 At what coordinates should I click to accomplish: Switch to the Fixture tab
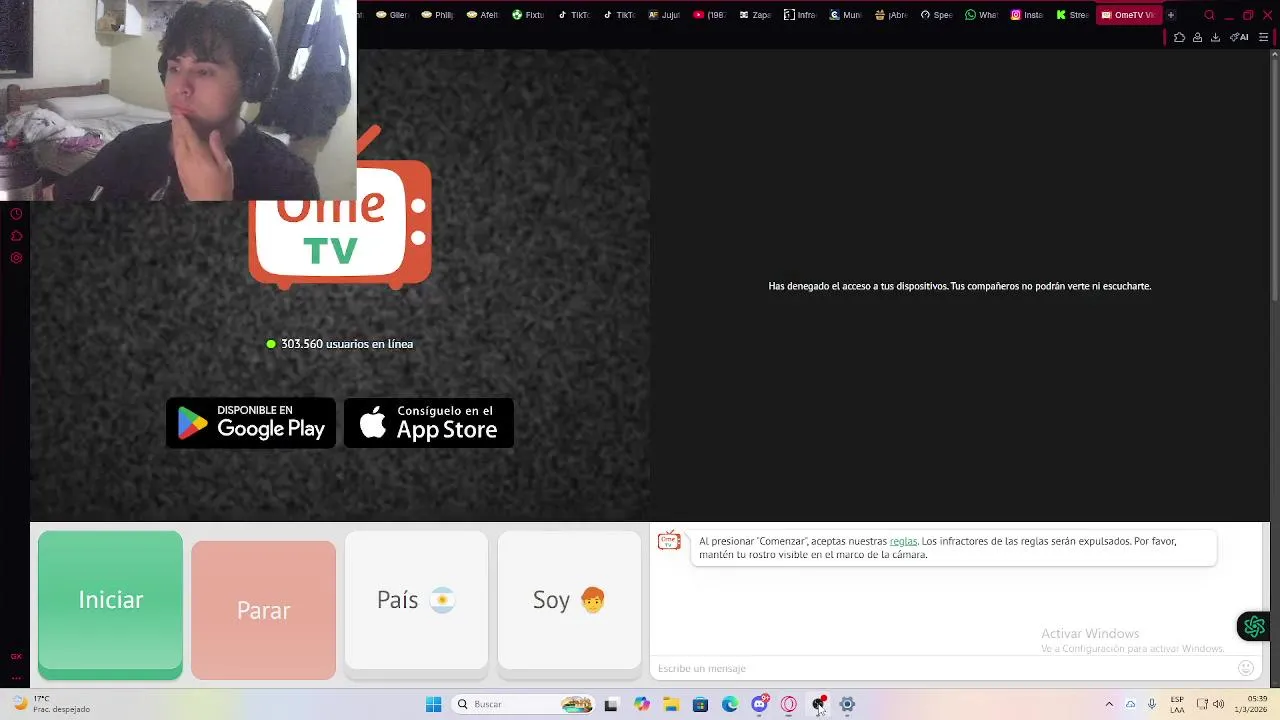(x=528, y=15)
